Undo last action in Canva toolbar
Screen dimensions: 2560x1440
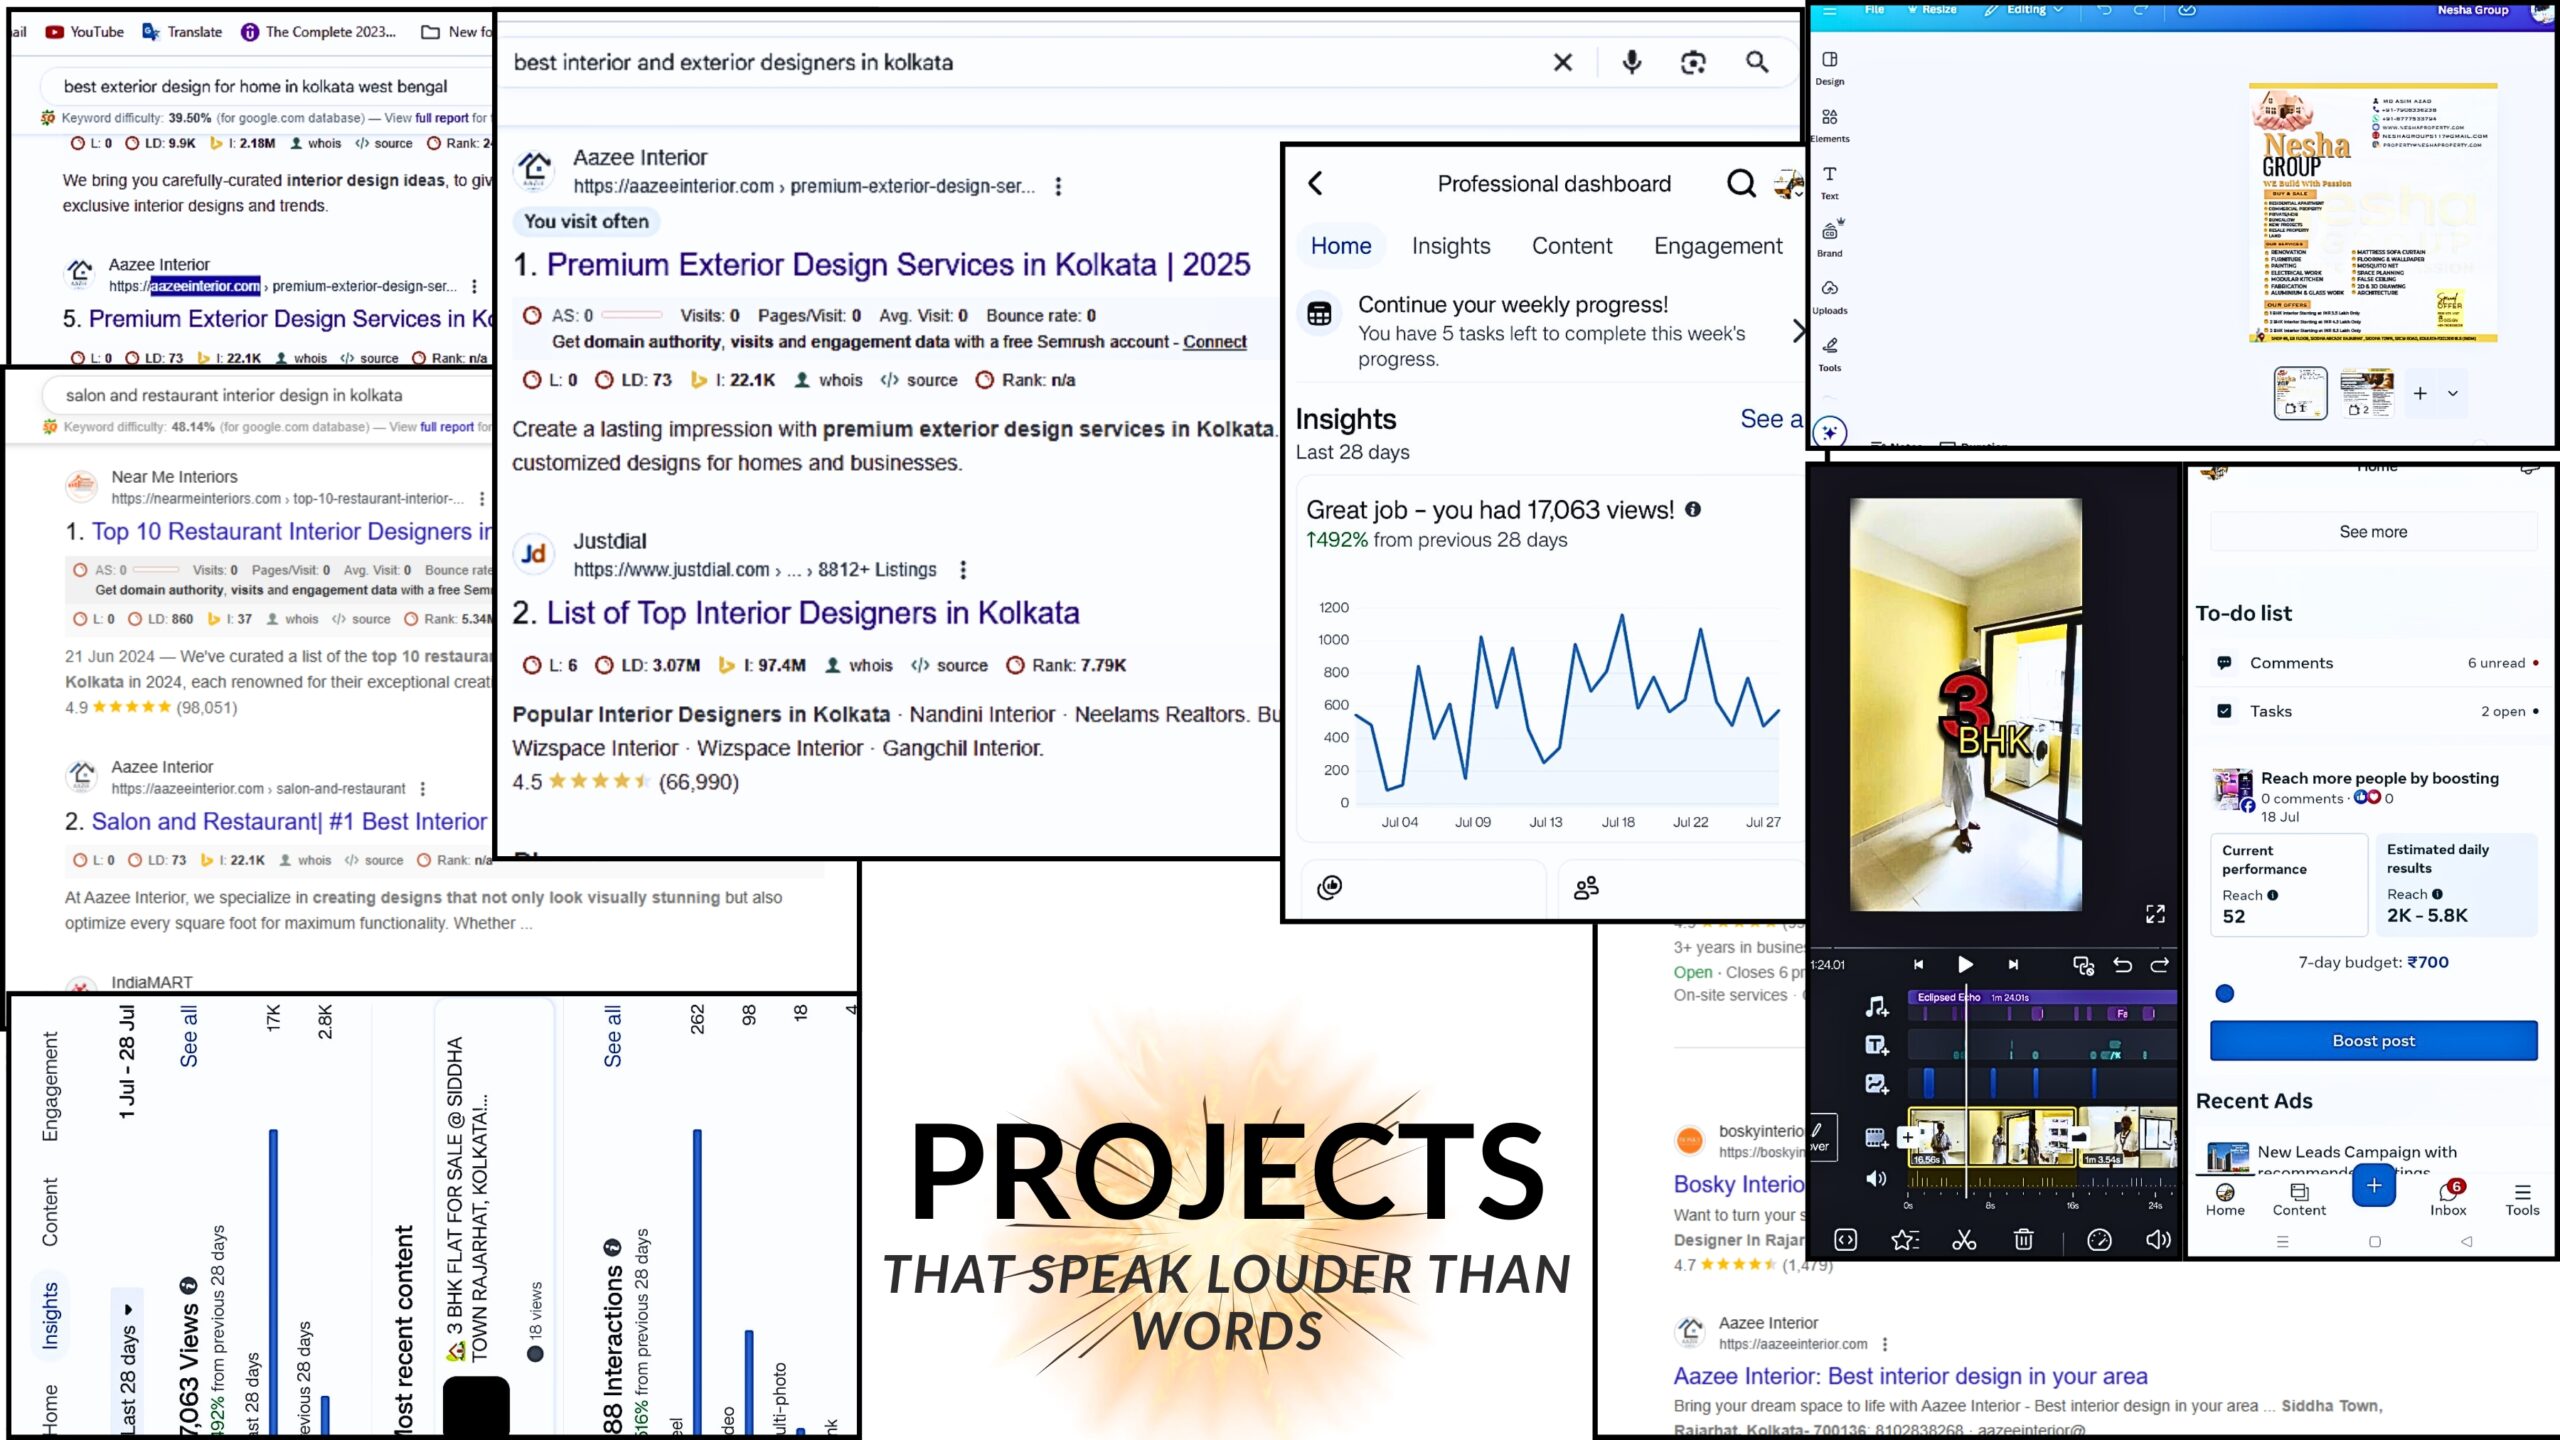click(x=2104, y=10)
